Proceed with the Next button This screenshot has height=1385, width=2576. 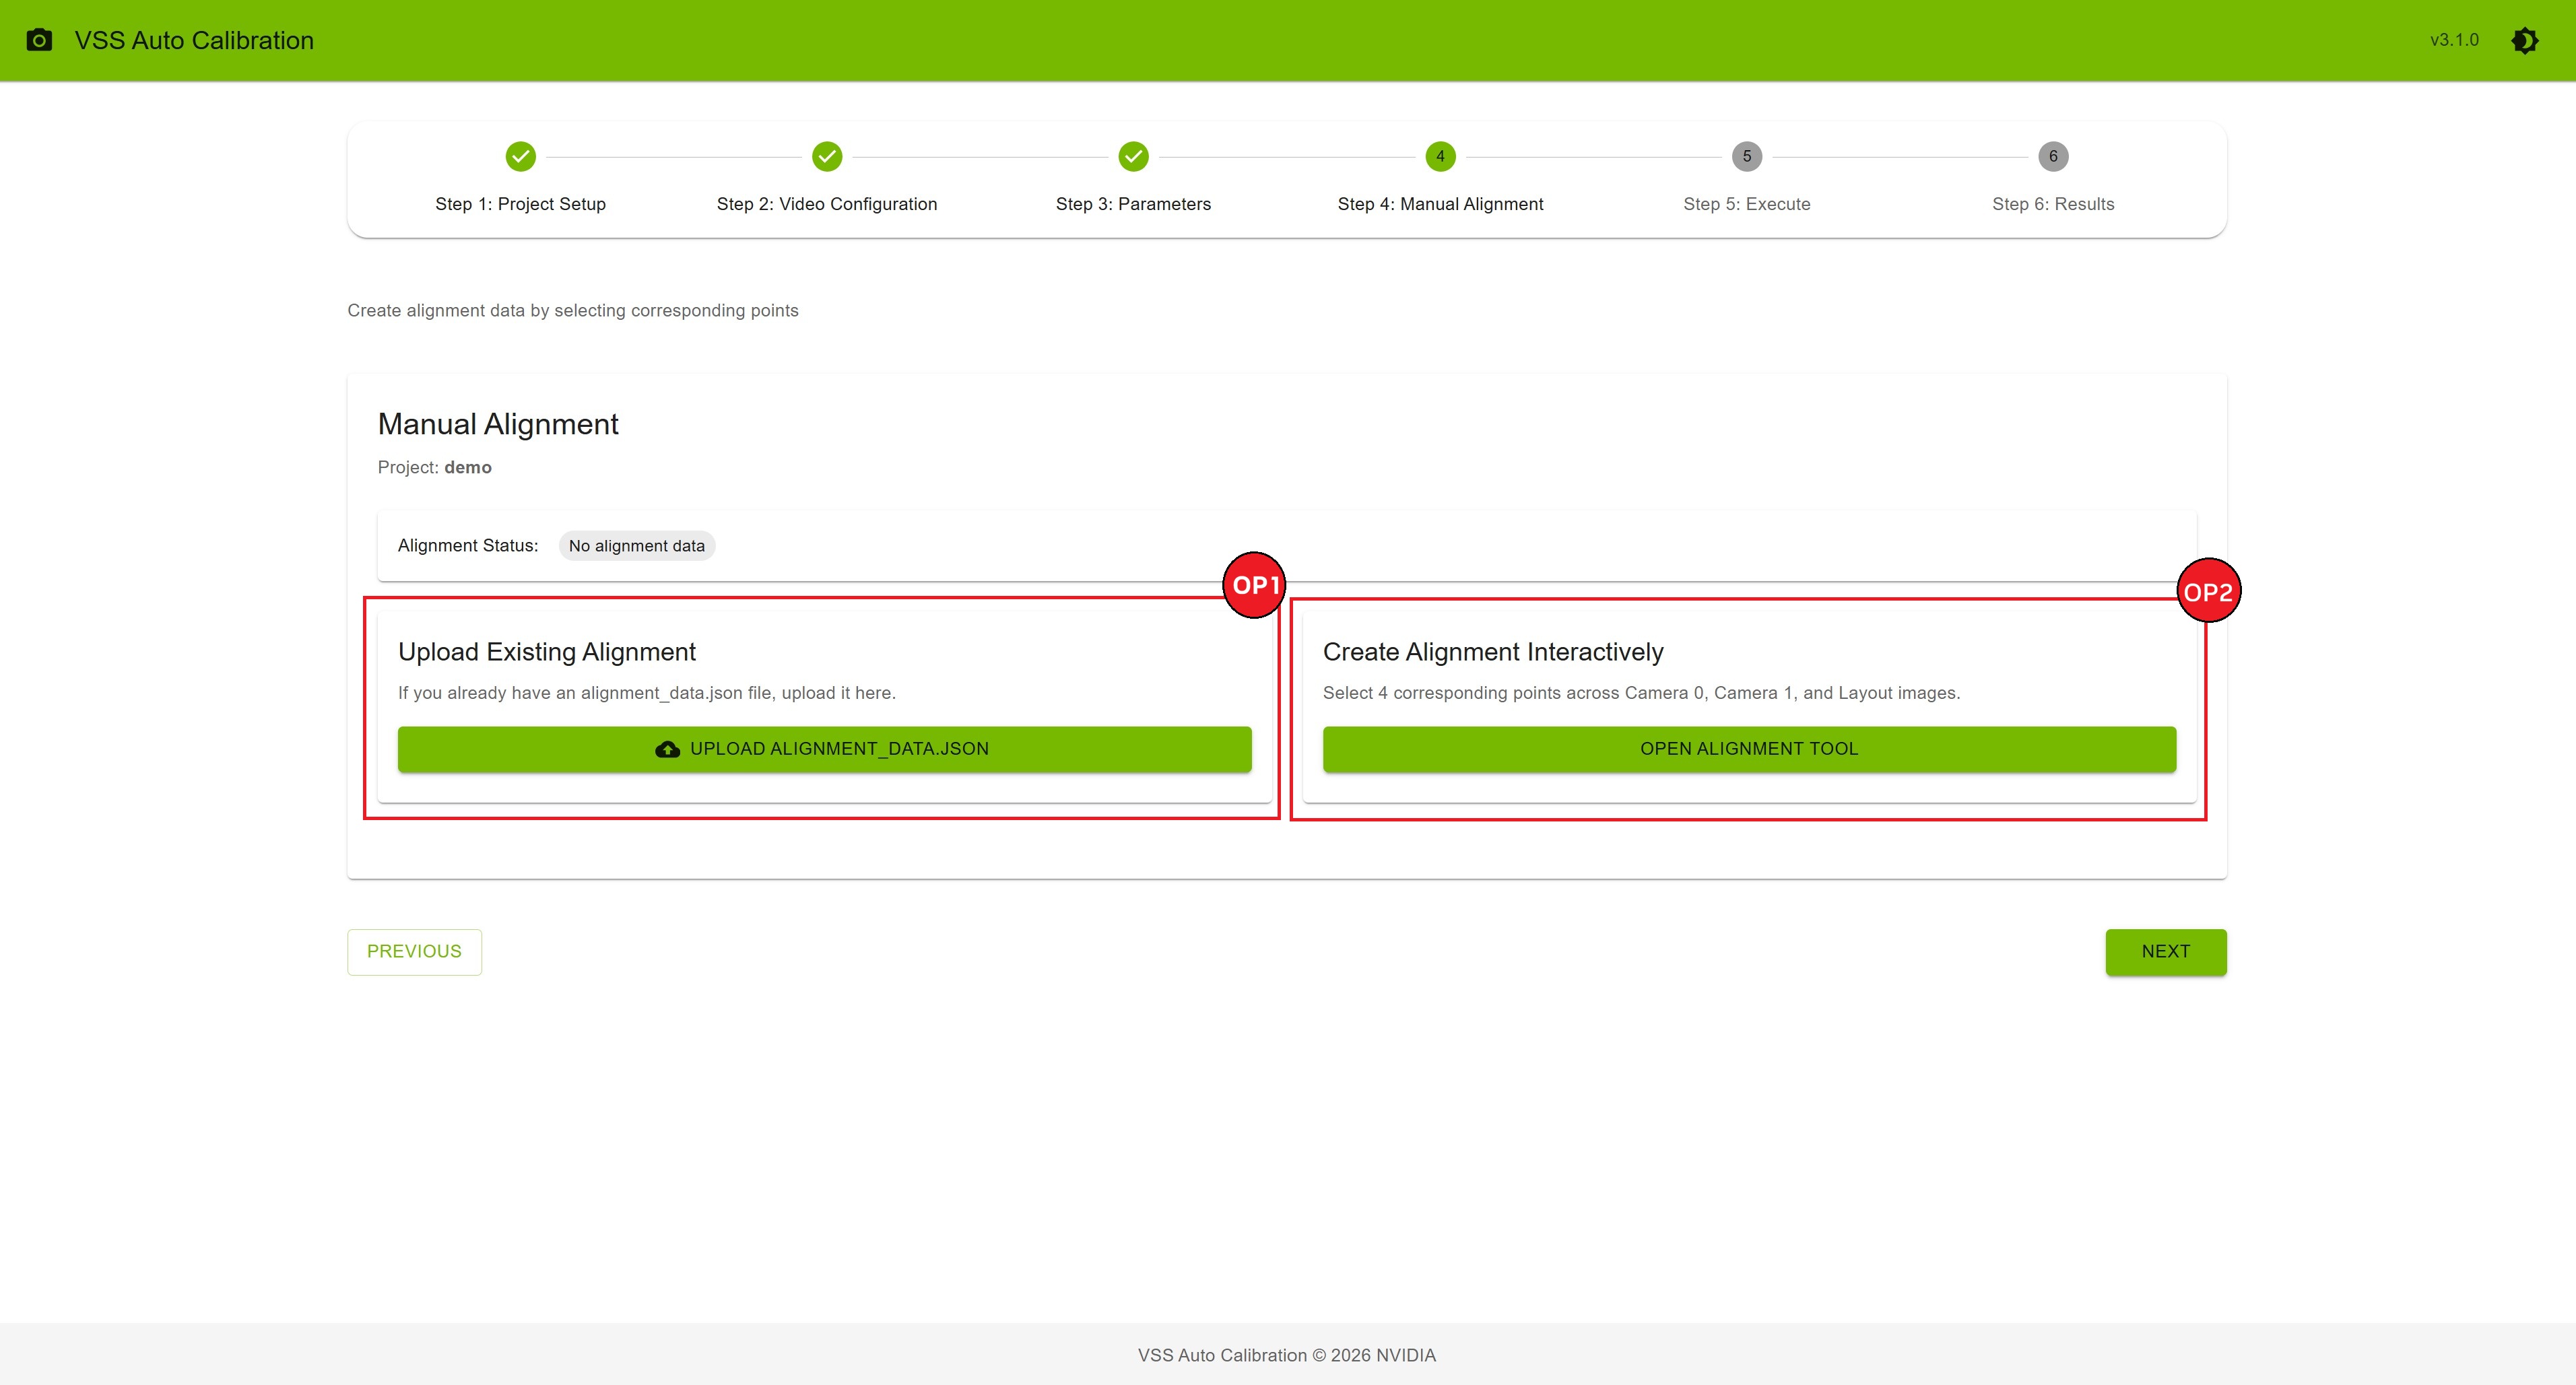coord(2166,952)
